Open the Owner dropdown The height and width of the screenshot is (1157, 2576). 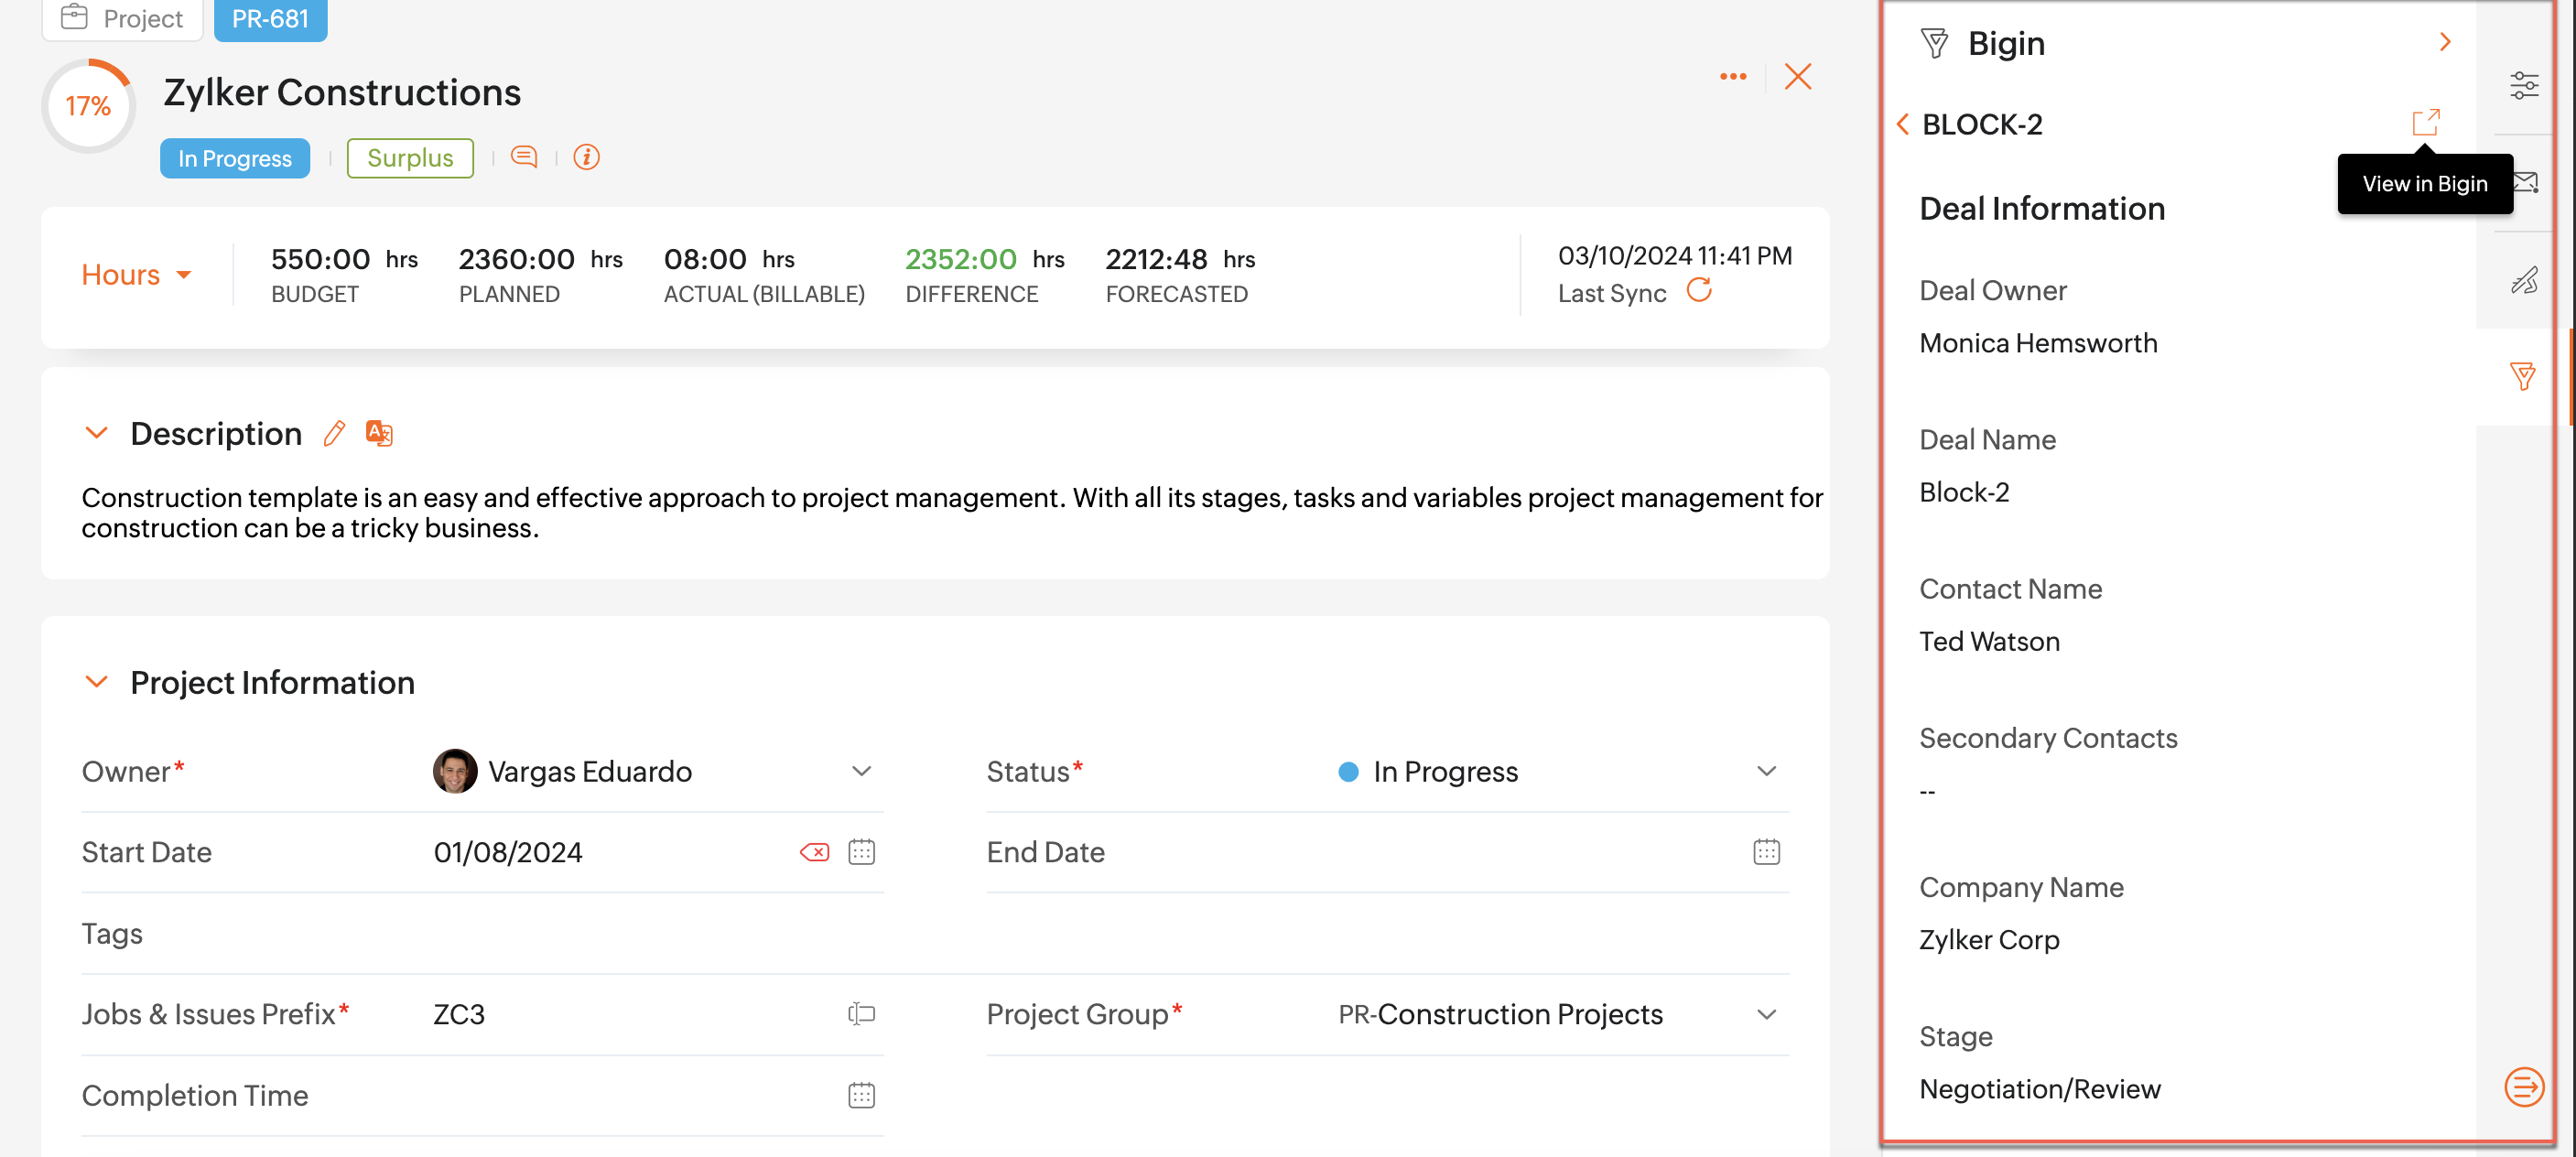click(x=861, y=771)
